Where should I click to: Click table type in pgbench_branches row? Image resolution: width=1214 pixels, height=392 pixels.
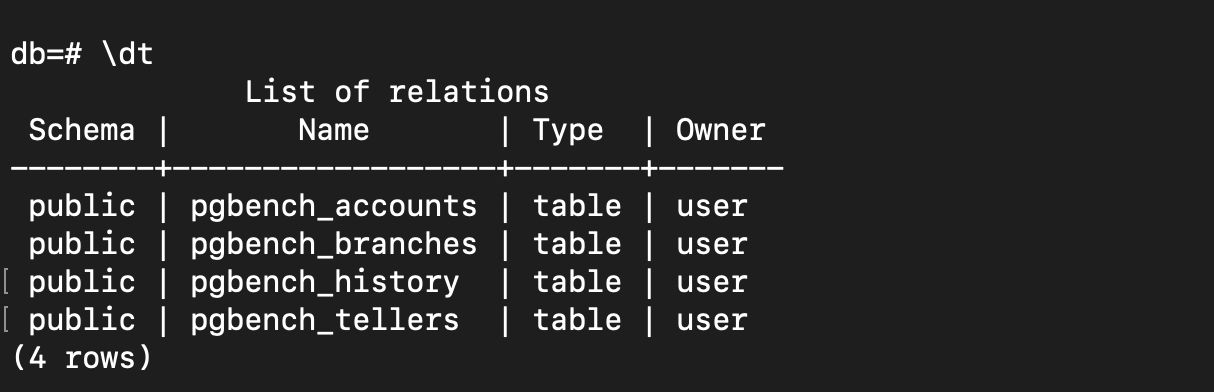(x=577, y=244)
